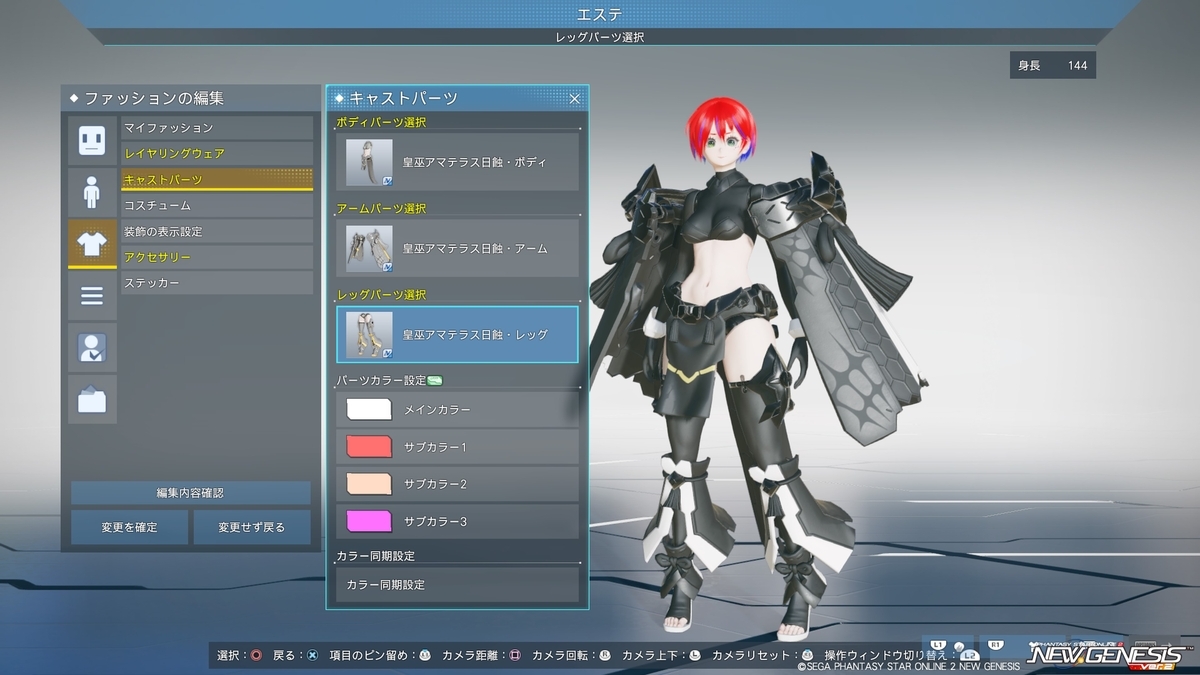This screenshot has width=1200, height=675.
Task: Click 変更を確定 button
Action: (129, 527)
